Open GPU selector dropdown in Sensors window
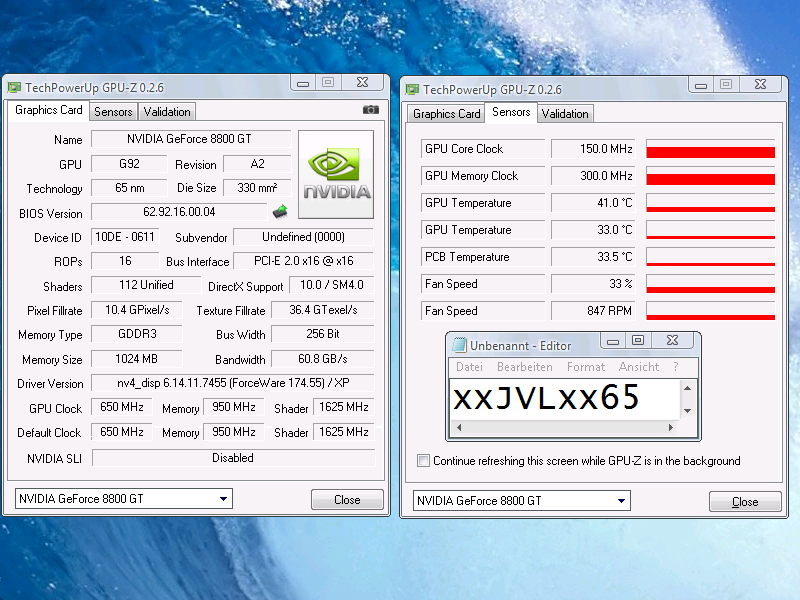 (x=621, y=501)
